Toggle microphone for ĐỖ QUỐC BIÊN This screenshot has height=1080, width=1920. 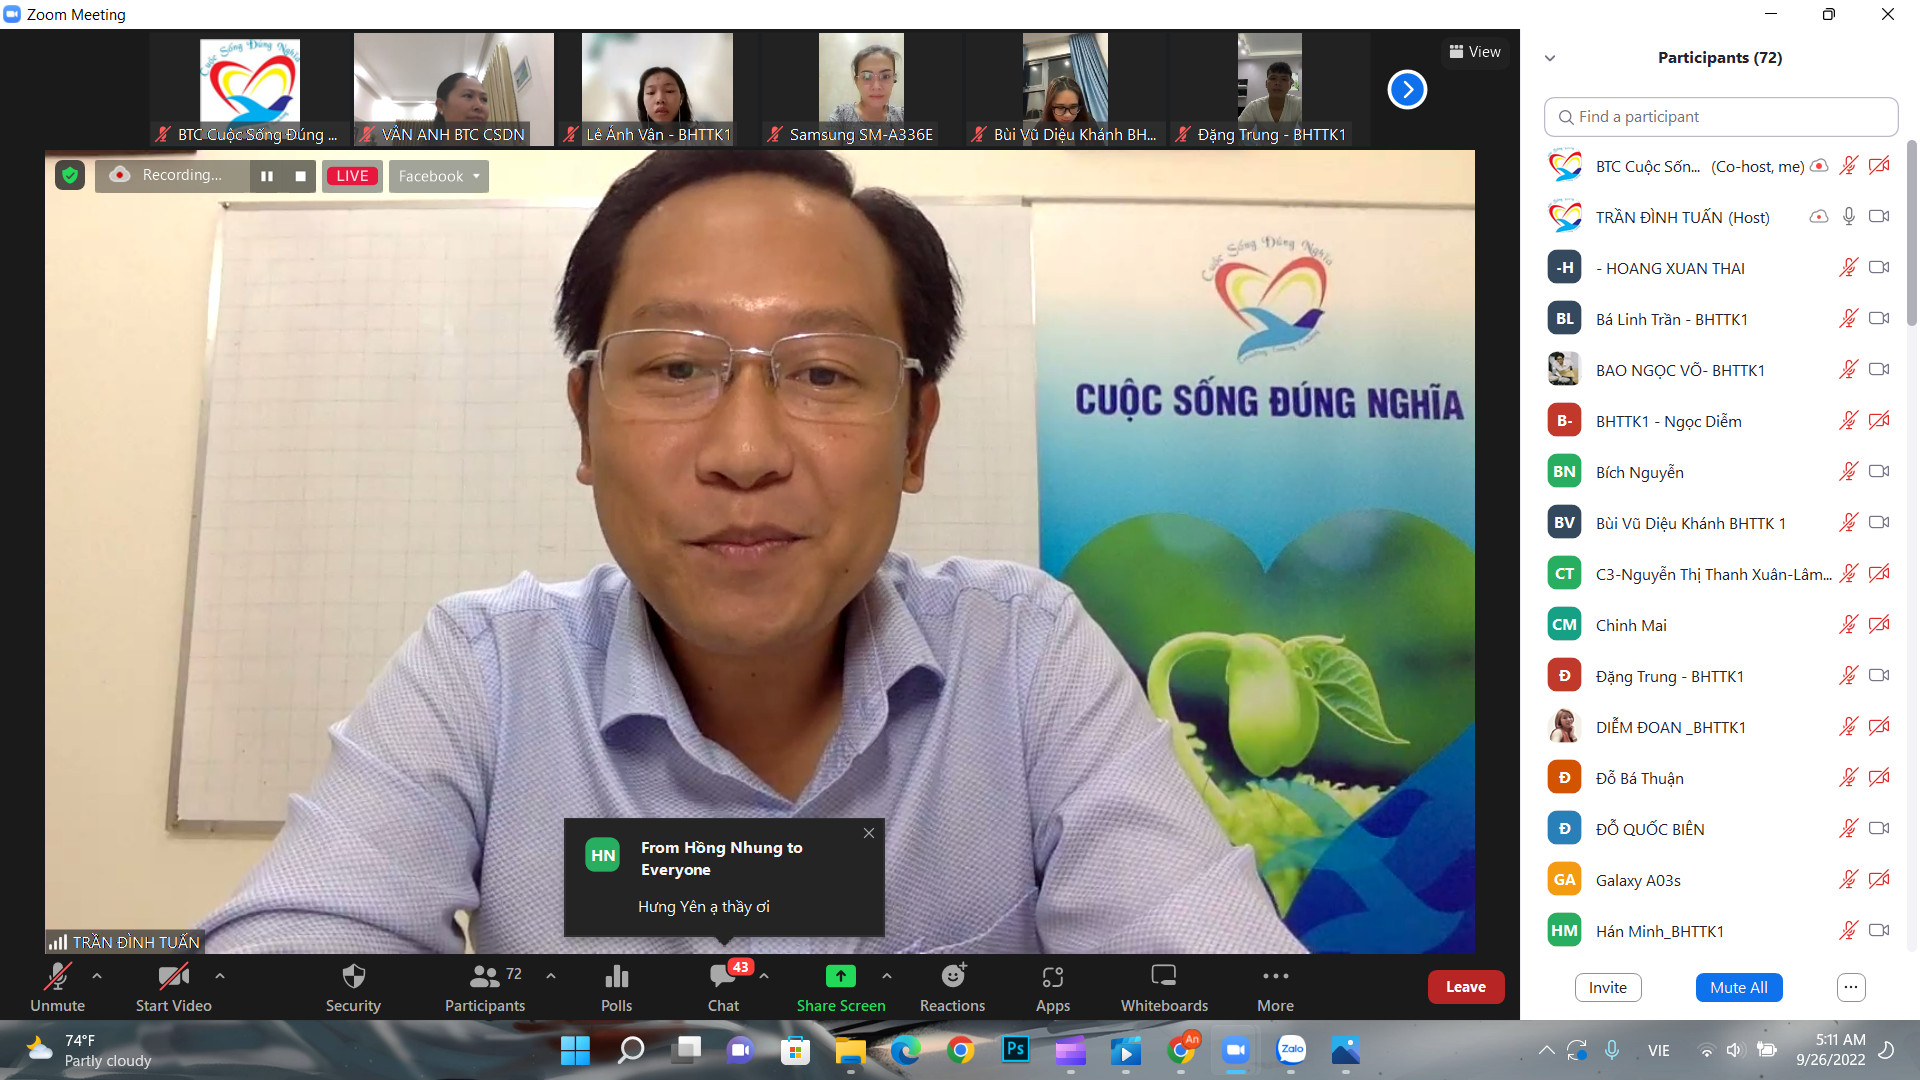coord(1849,829)
